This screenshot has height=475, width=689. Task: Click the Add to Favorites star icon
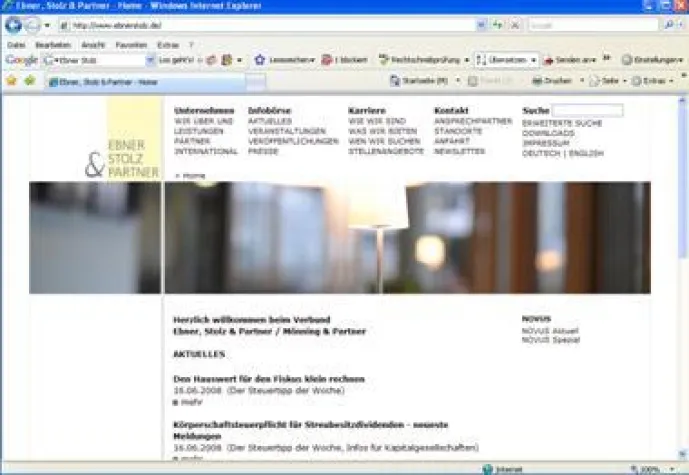tap(30, 81)
